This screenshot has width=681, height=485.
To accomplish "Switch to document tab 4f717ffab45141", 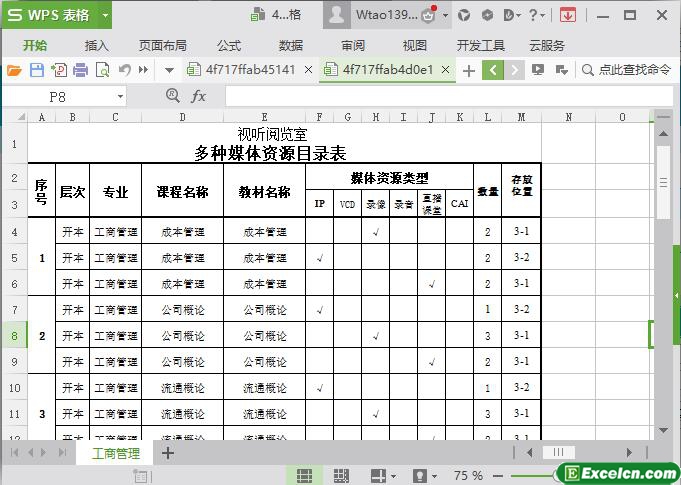I will pyautogui.click(x=241, y=69).
